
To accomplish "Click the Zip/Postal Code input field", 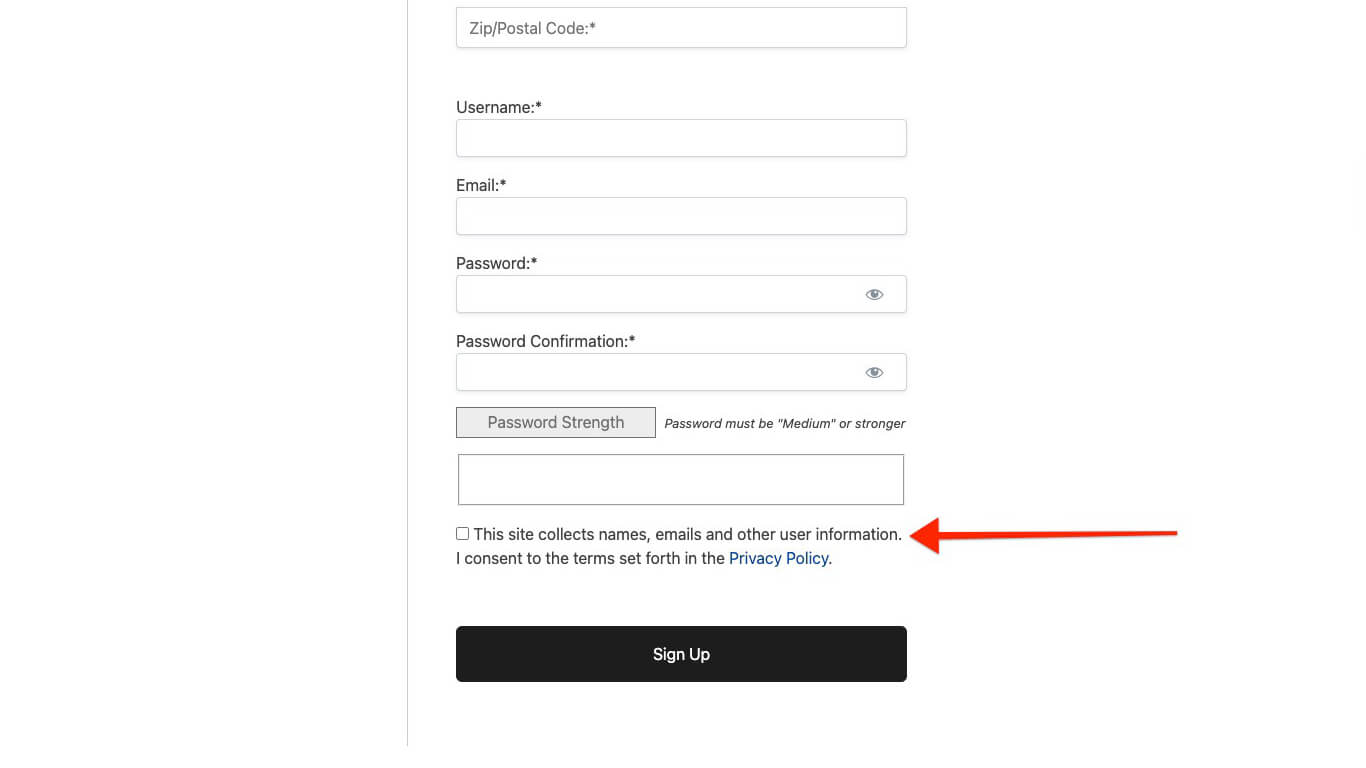I will tap(681, 27).
